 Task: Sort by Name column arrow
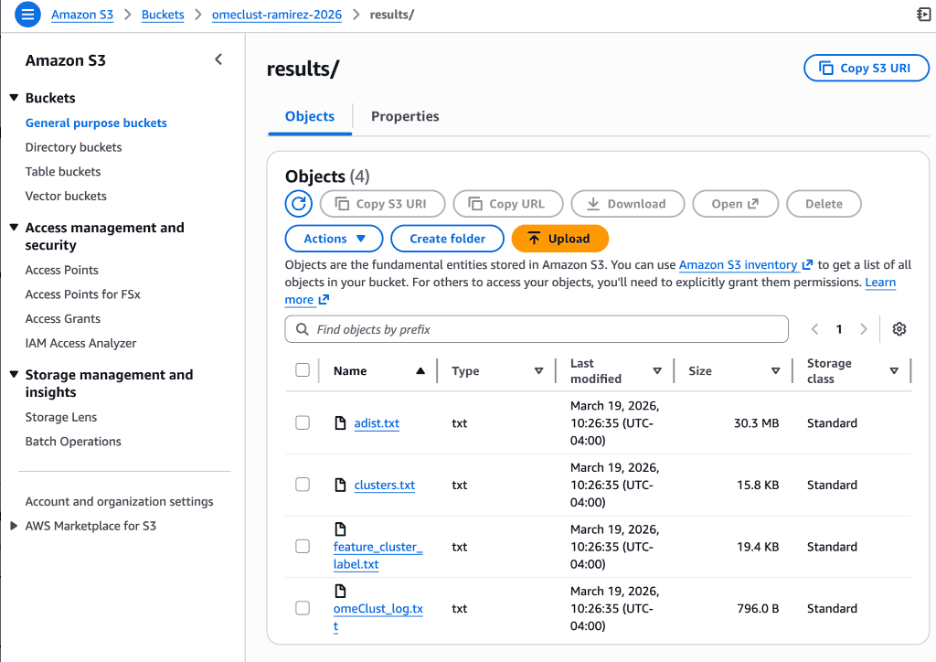pyautogui.click(x=420, y=371)
